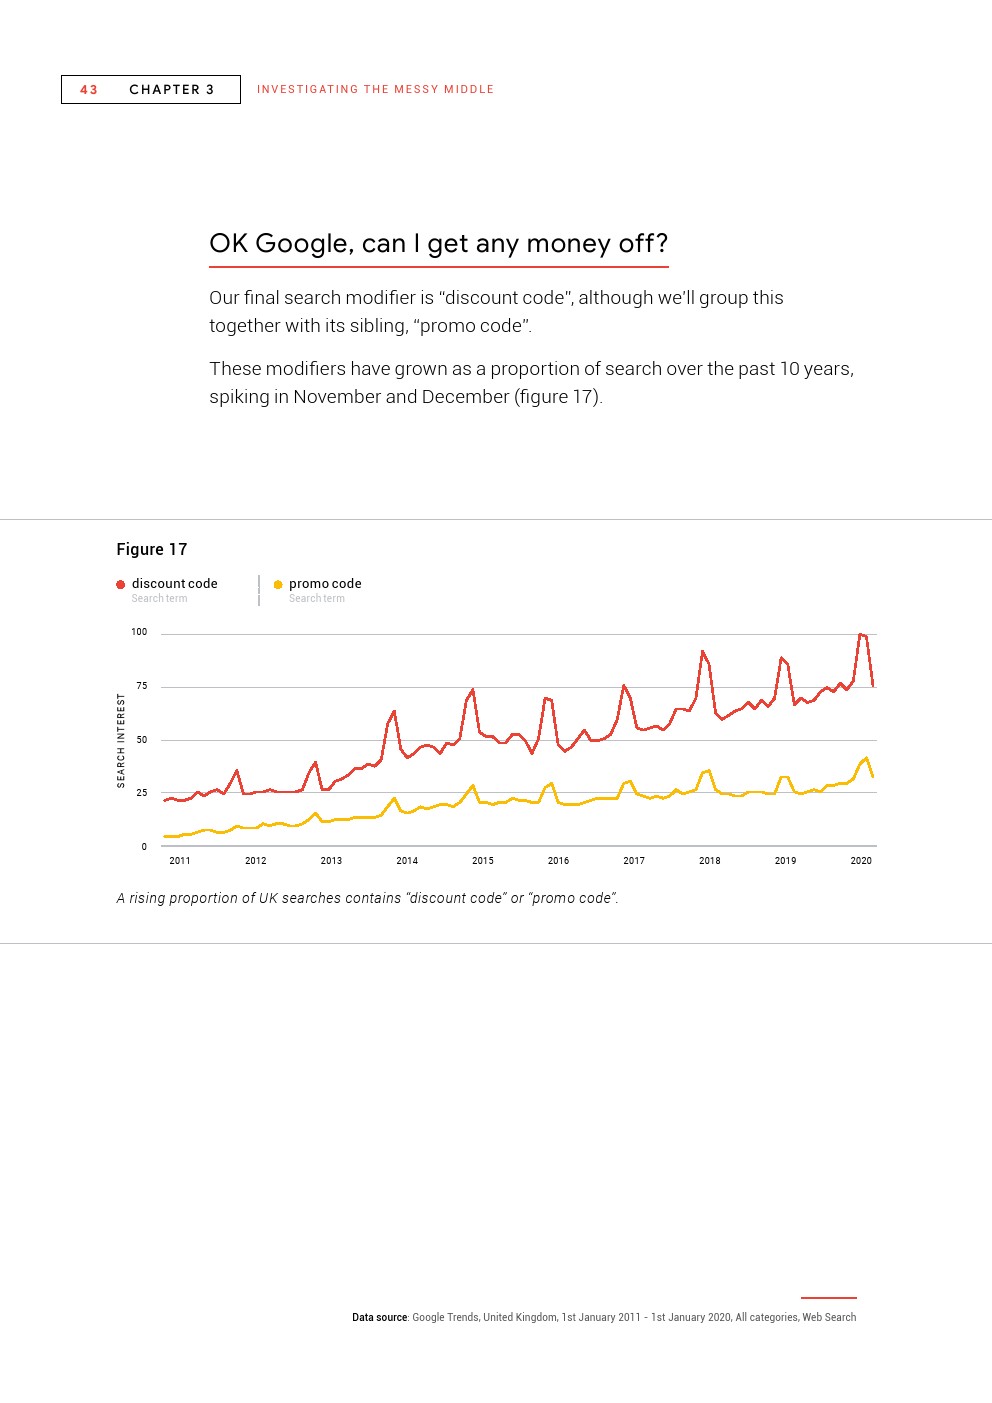Click the 25 value on the y-axis
This screenshot has height=1403, width=992.
point(142,793)
